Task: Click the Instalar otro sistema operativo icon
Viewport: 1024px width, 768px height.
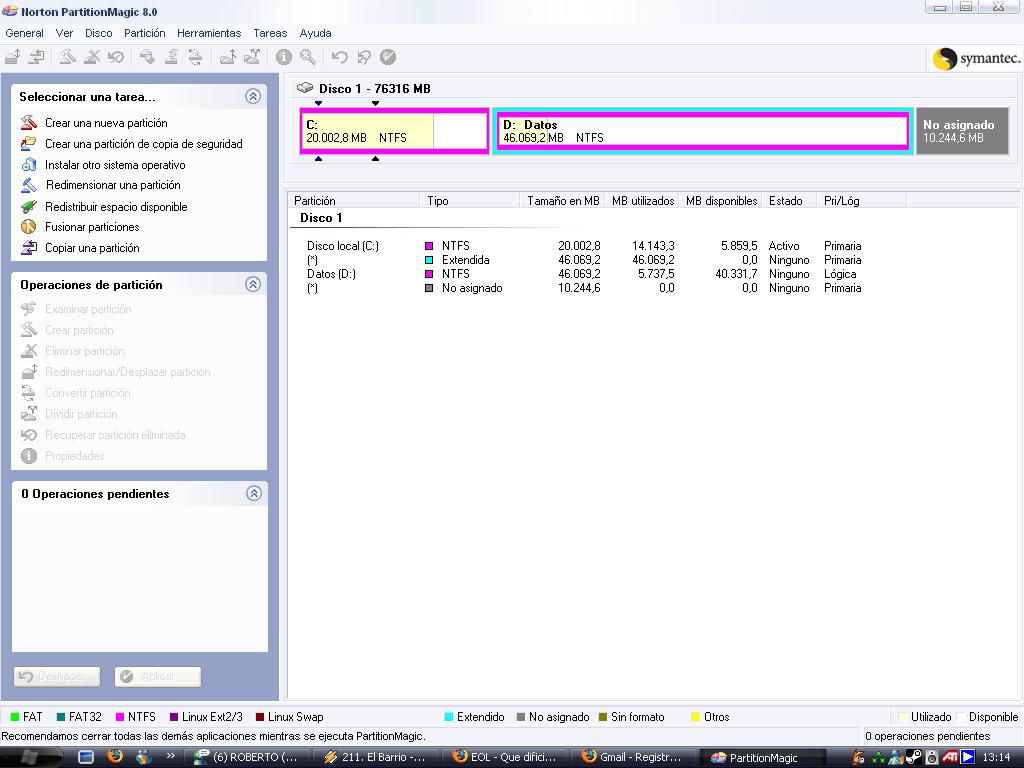Action: coord(29,165)
